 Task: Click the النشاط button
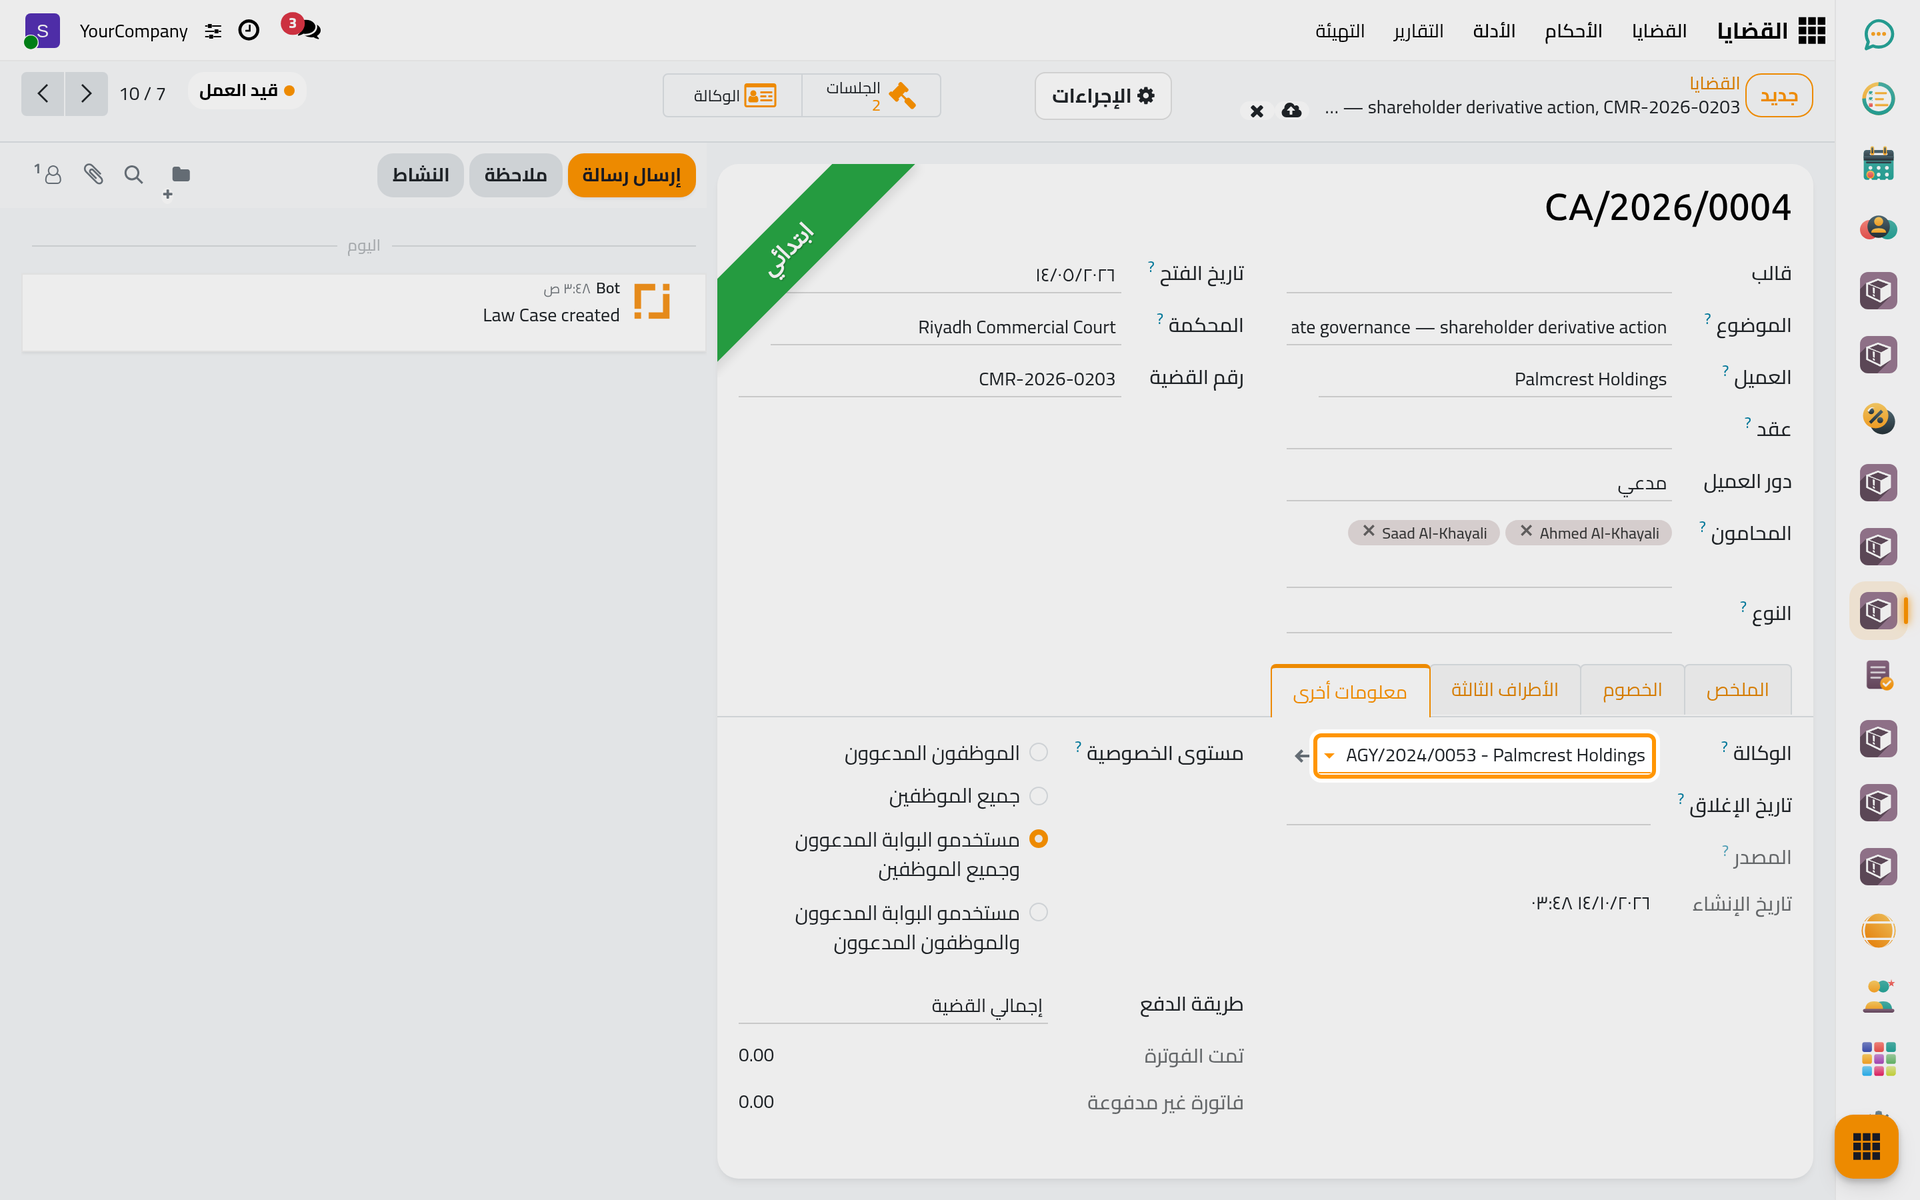click(420, 175)
